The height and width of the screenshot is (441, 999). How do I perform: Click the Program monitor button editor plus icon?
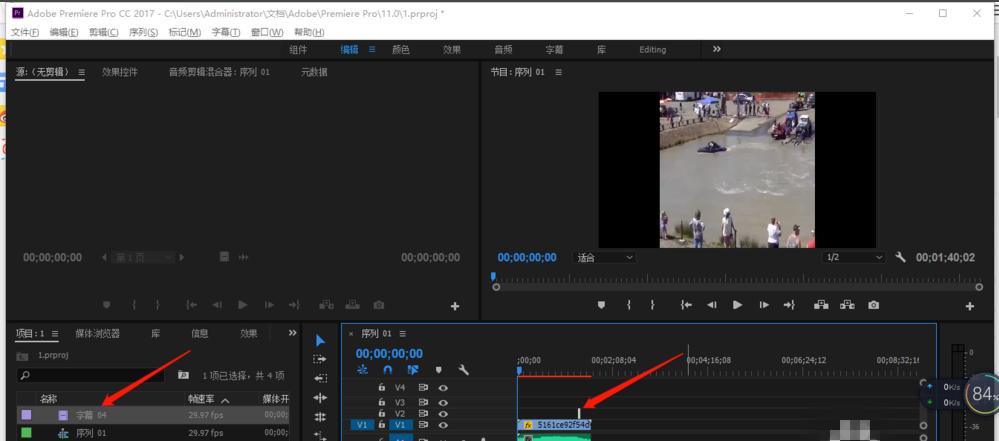coord(969,306)
